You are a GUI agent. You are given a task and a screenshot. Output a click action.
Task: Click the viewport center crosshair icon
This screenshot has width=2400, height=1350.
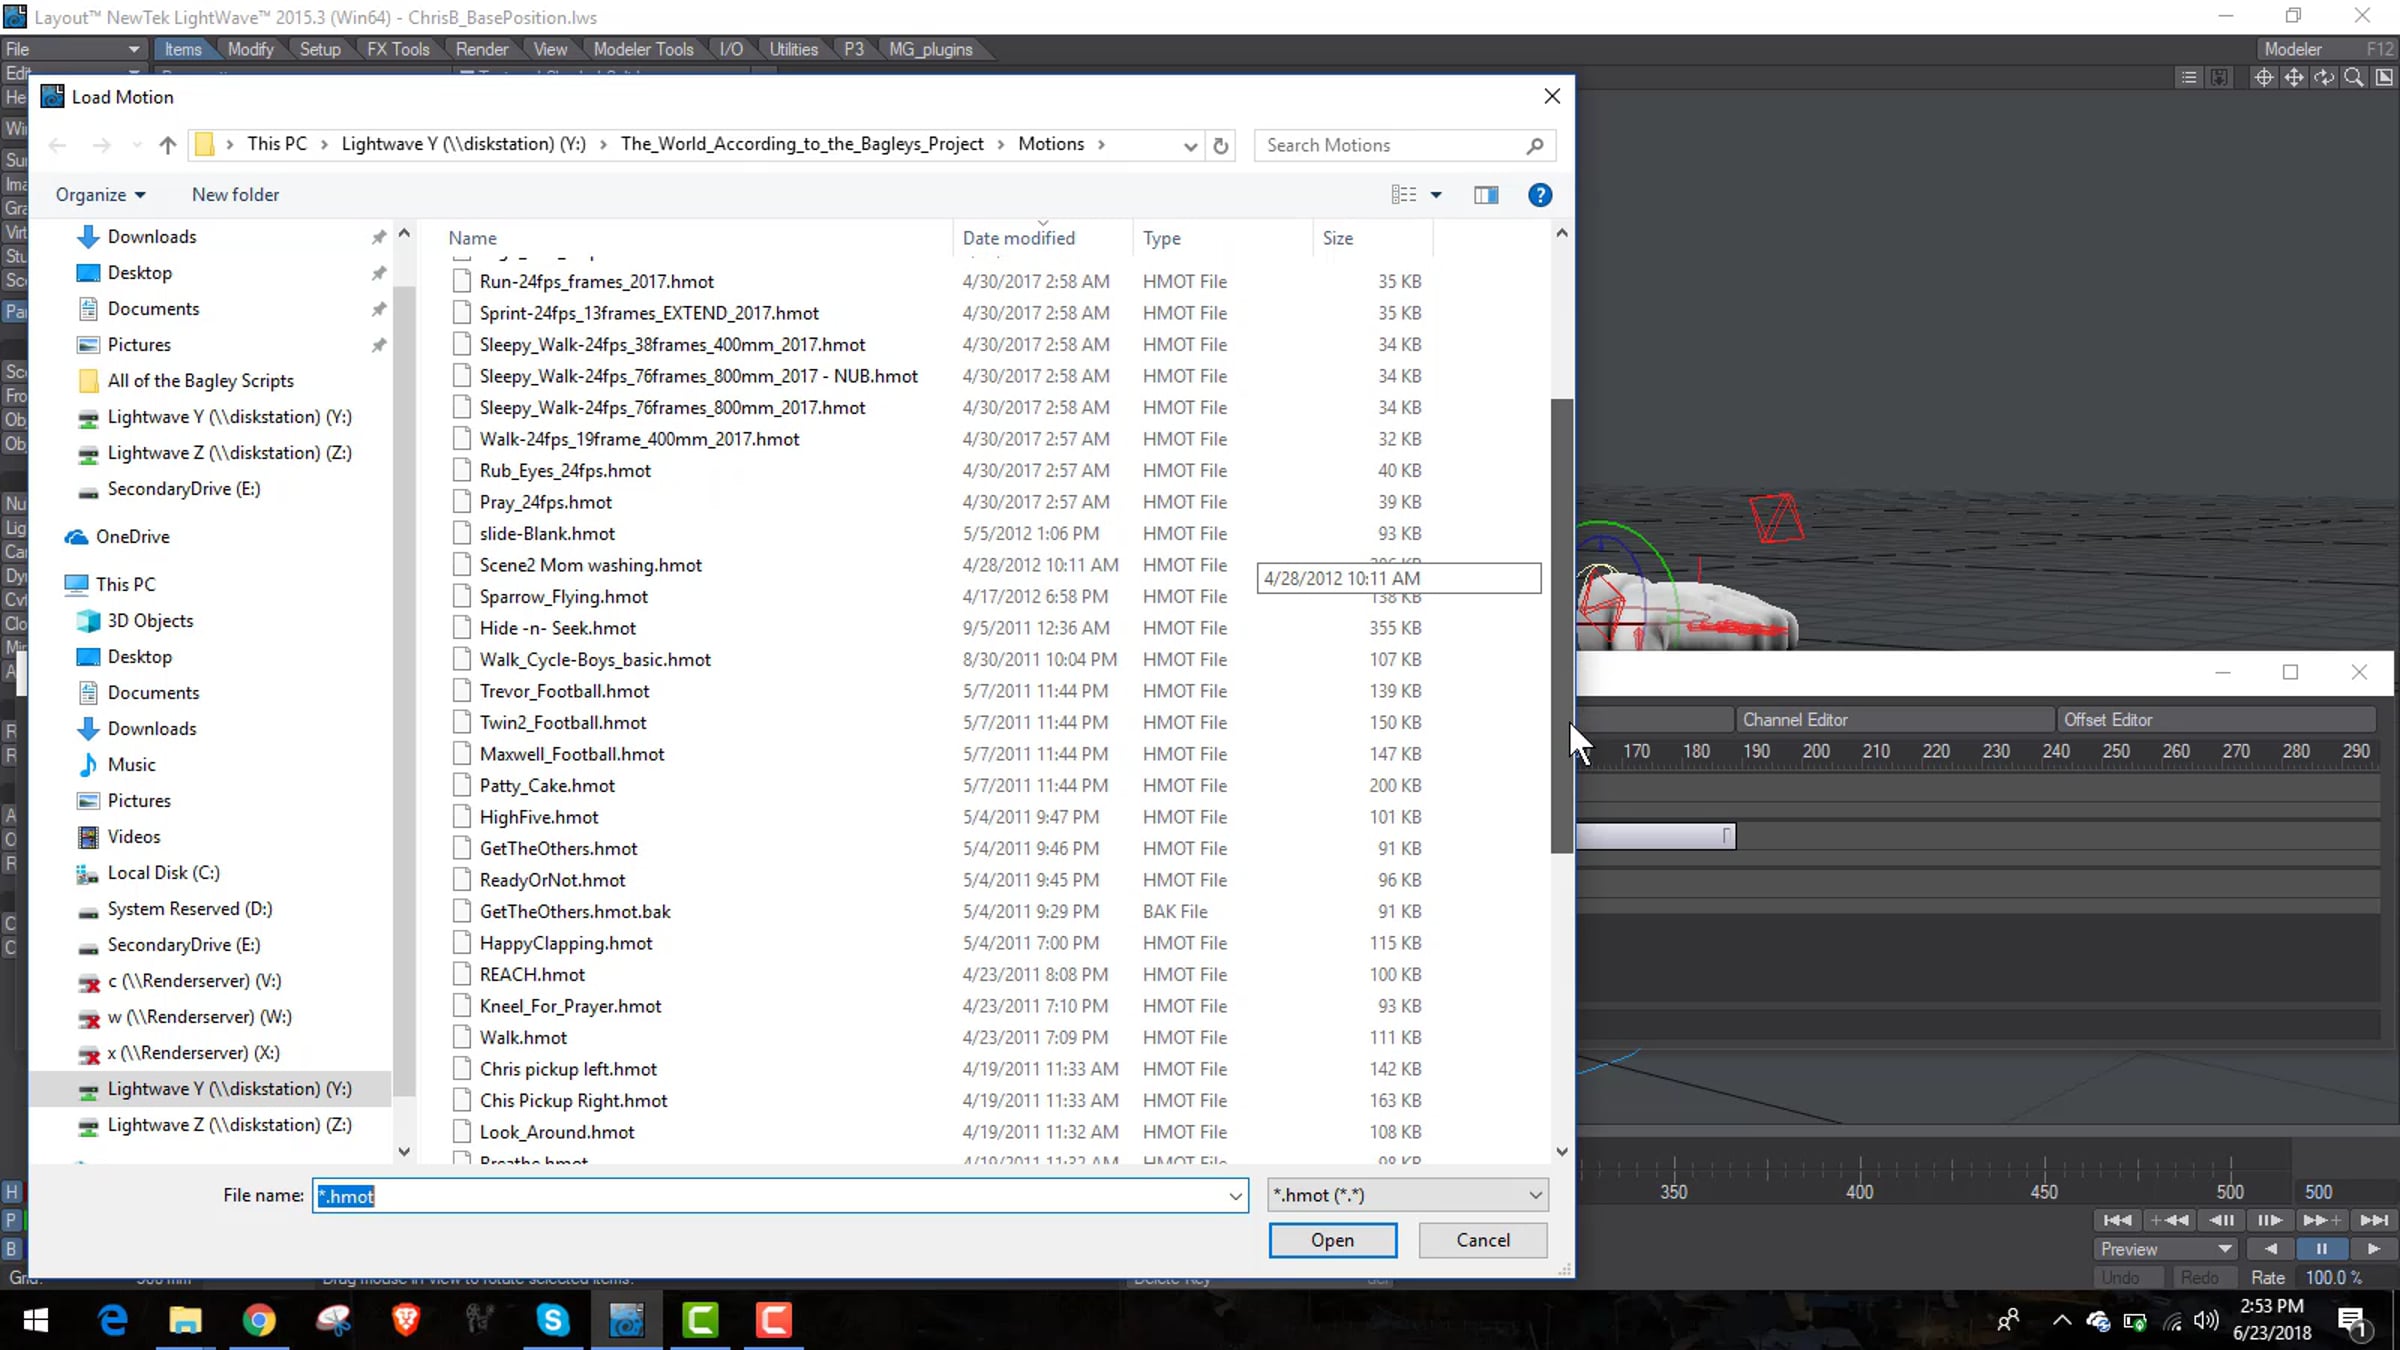(2263, 78)
